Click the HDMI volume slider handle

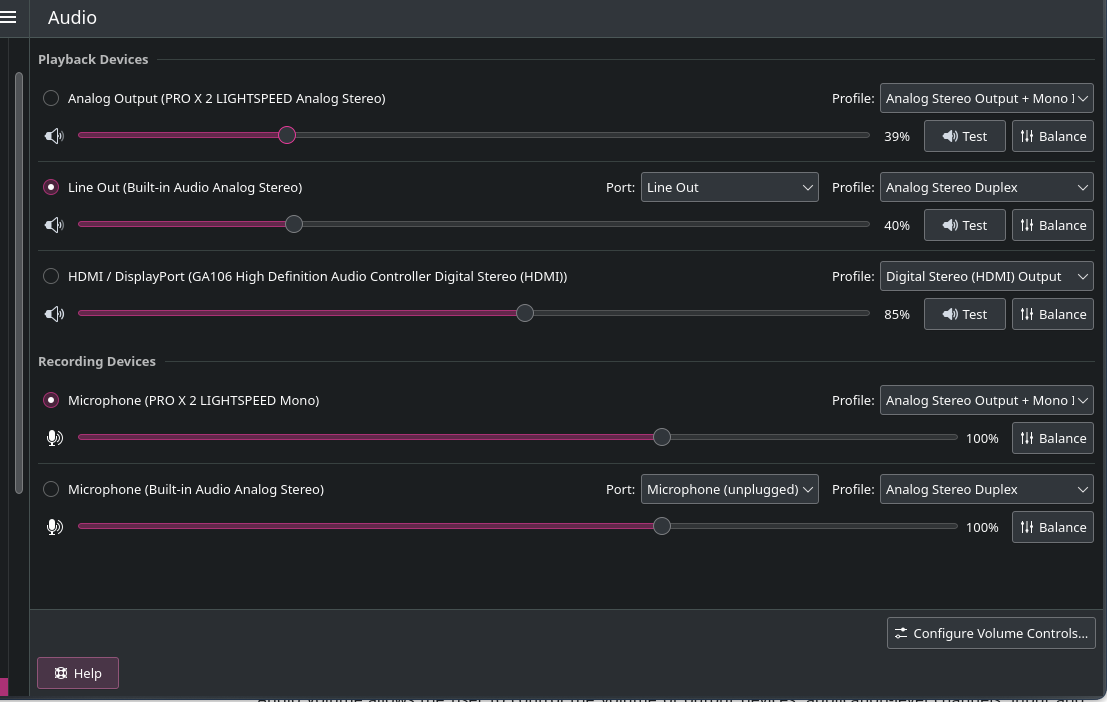coord(525,313)
